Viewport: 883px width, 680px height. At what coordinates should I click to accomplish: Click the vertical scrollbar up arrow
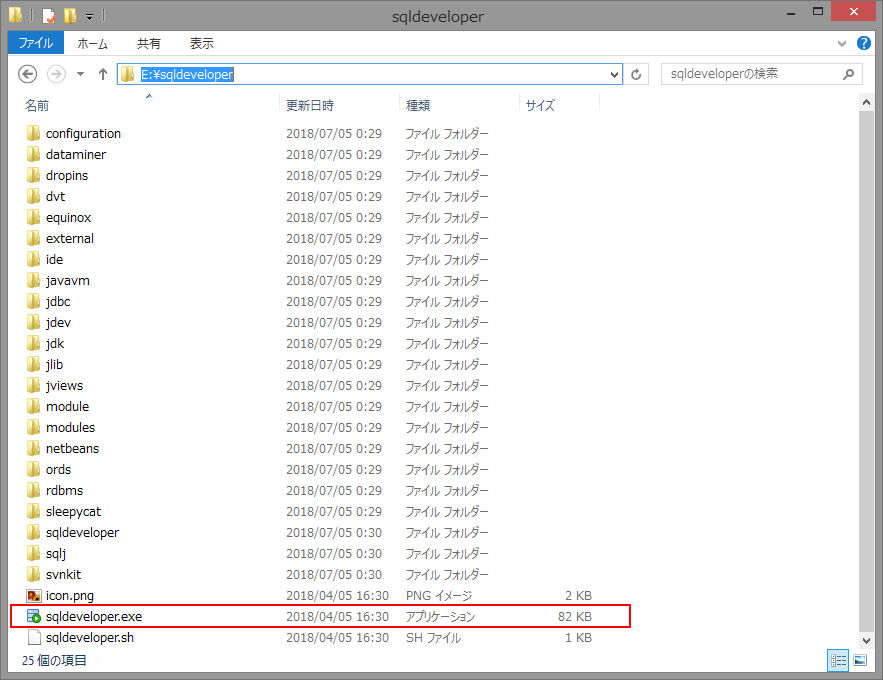[x=866, y=102]
